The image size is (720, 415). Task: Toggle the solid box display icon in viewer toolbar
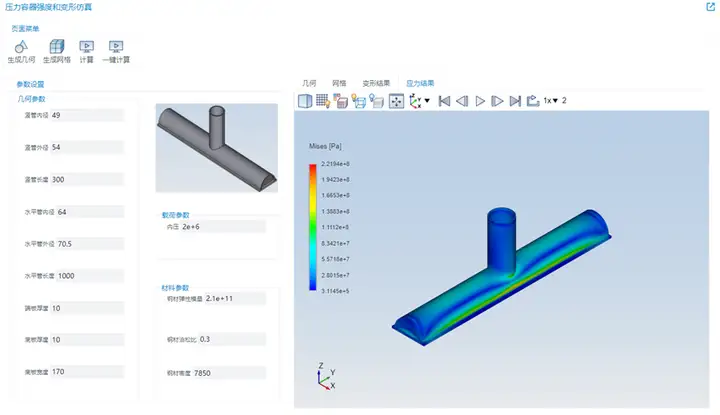click(x=305, y=101)
